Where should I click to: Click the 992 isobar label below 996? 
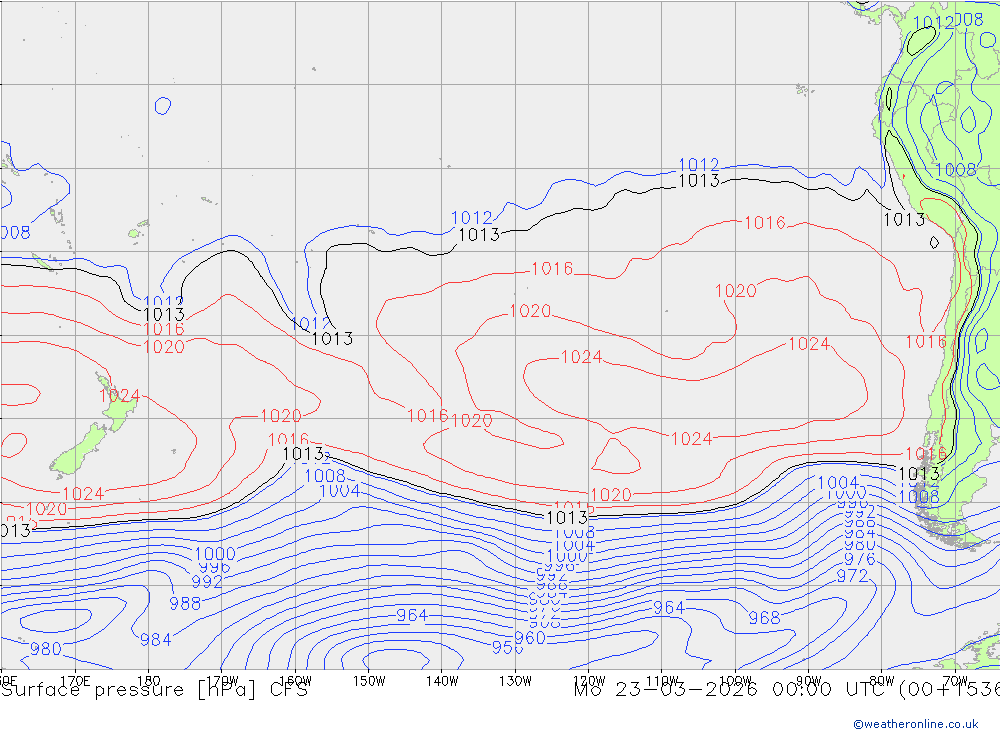pyautogui.click(x=207, y=582)
